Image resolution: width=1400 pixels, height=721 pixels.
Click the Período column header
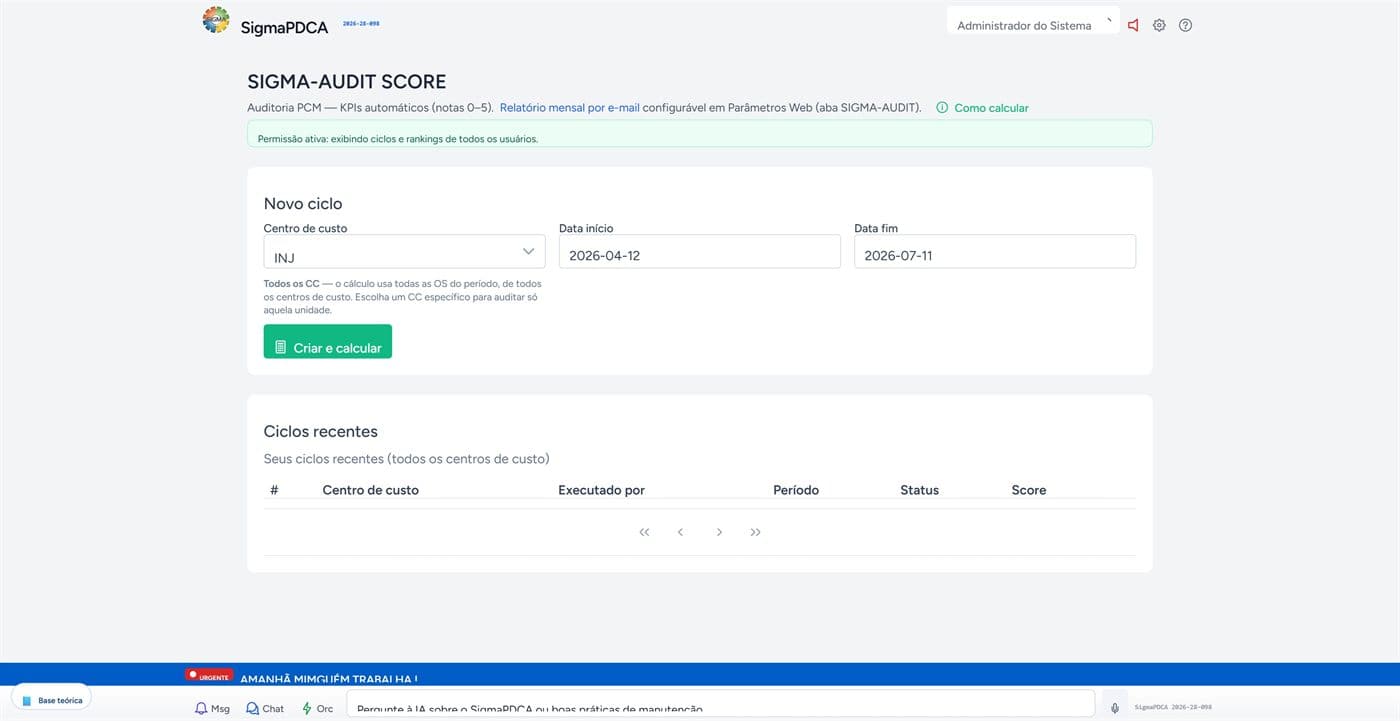pyautogui.click(x=796, y=490)
